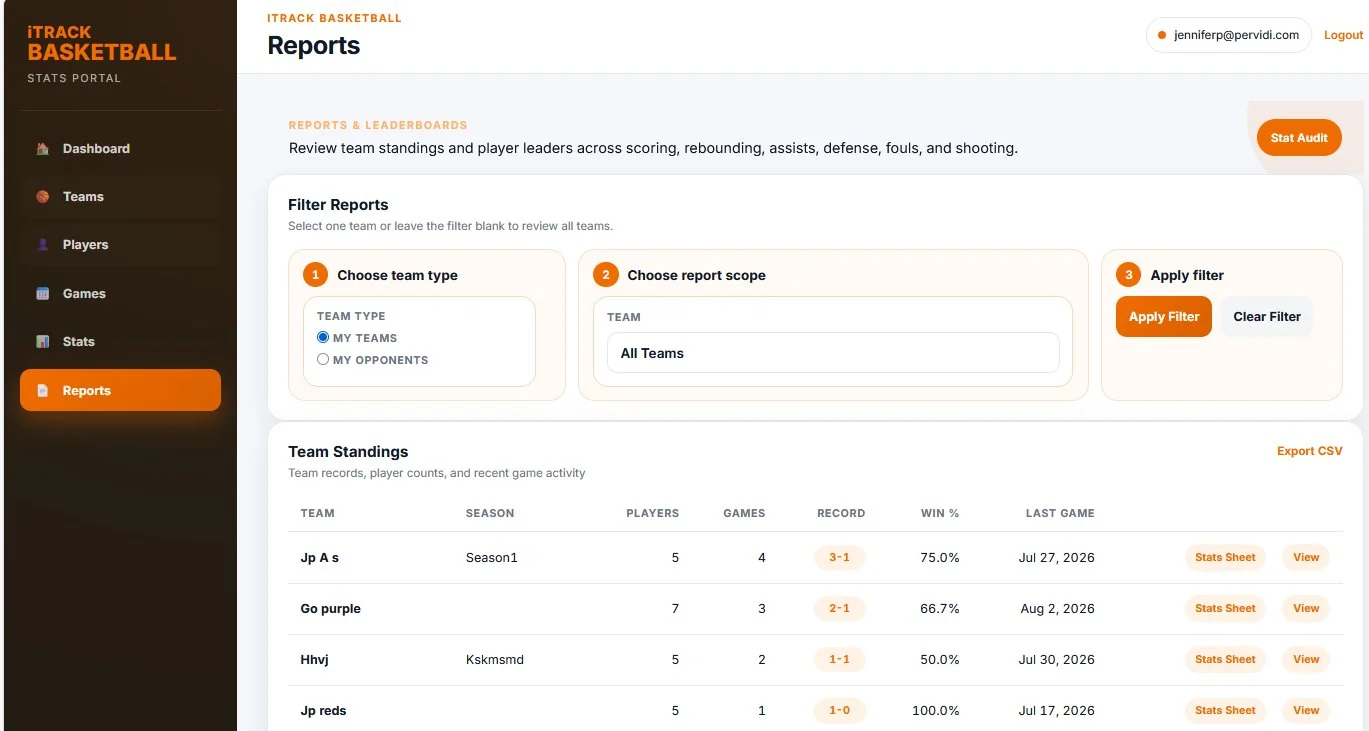Click the WIN % column header

pyautogui.click(x=940, y=513)
